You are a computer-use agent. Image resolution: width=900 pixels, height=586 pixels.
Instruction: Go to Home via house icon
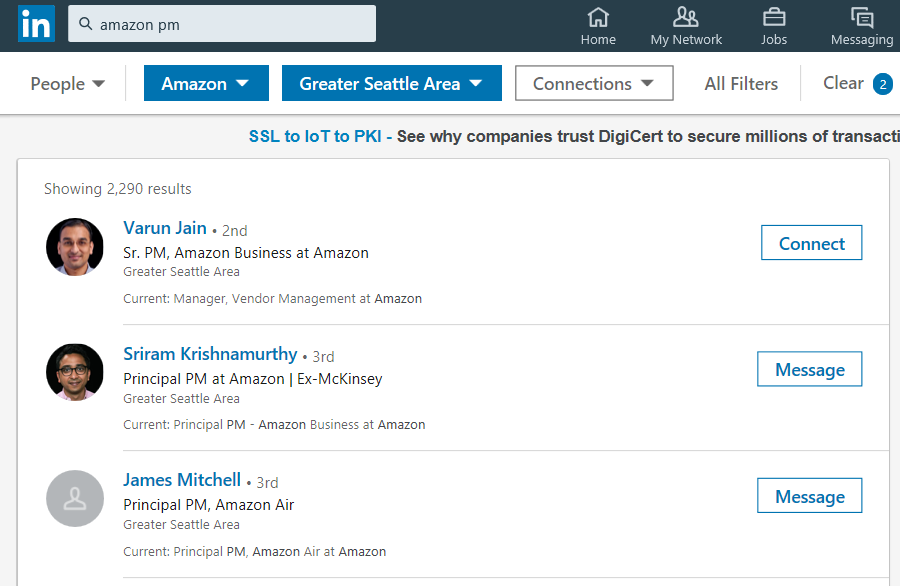pyautogui.click(x=598, y=18)
